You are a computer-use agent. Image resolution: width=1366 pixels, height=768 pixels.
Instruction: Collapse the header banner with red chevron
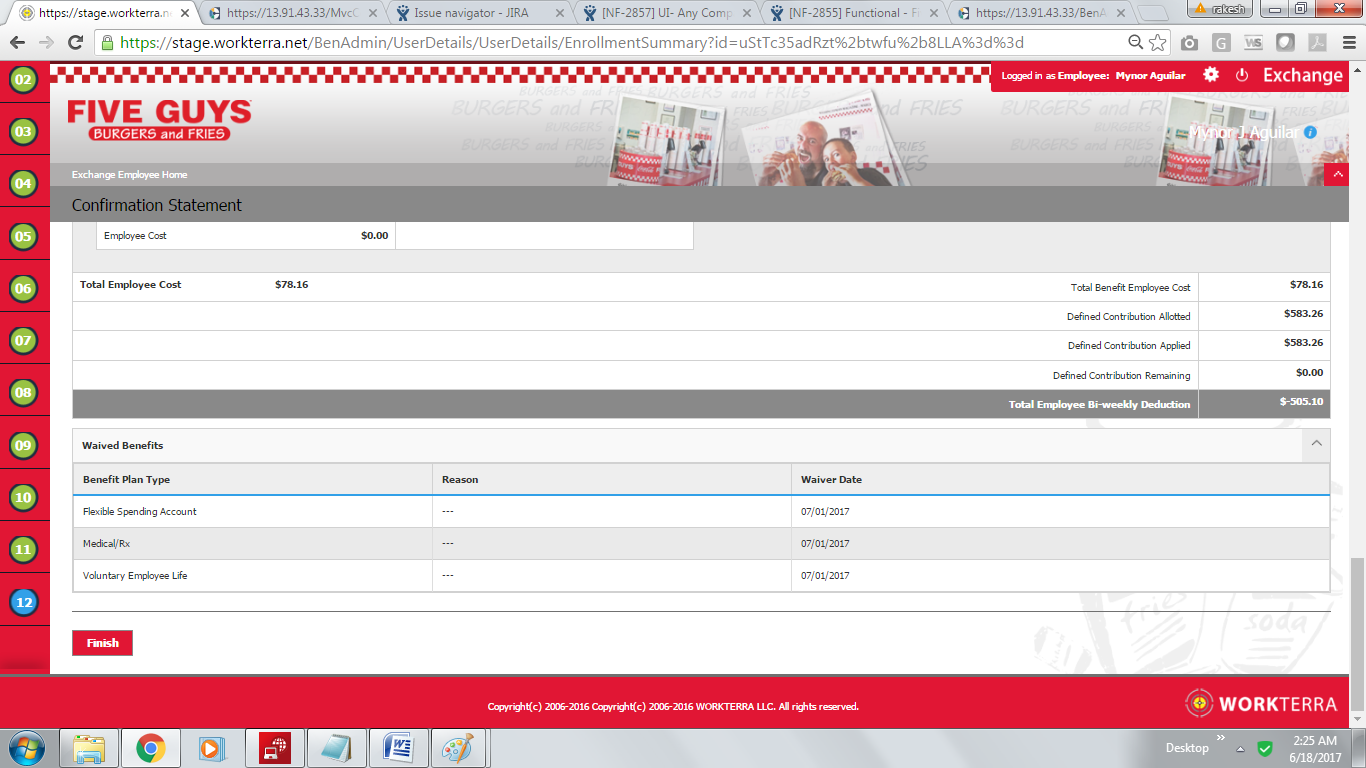coord(1337,175)
